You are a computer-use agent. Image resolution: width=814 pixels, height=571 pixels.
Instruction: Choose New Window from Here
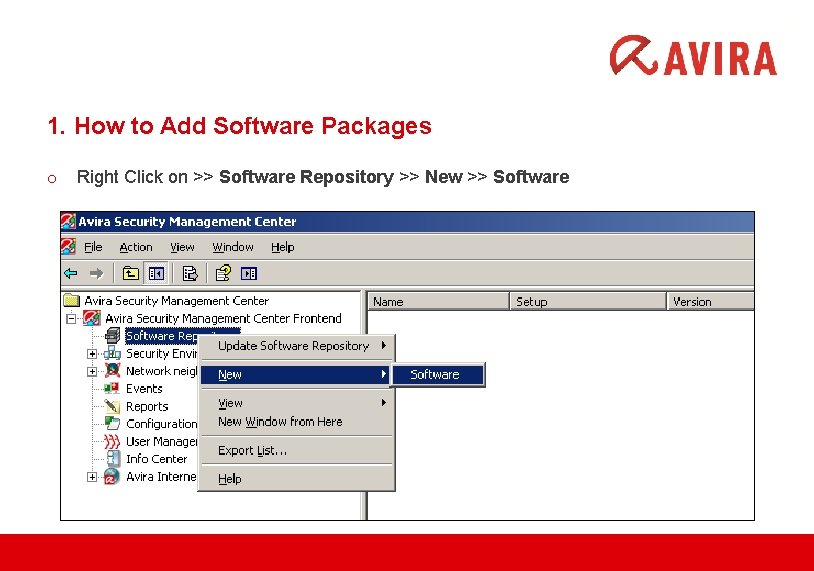tap(296, 422)
